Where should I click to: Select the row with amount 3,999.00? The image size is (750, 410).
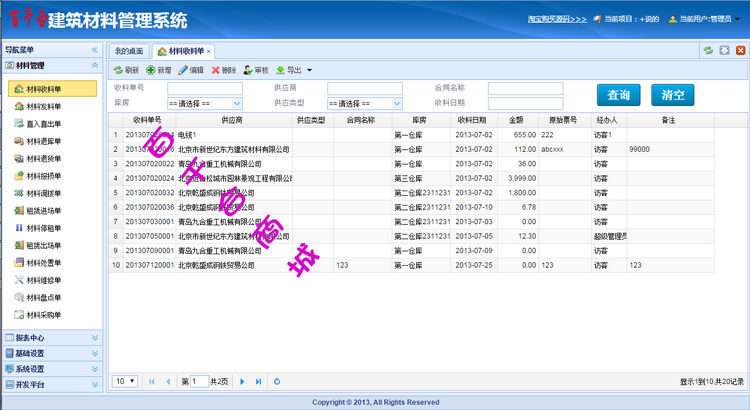pos(411,178)
